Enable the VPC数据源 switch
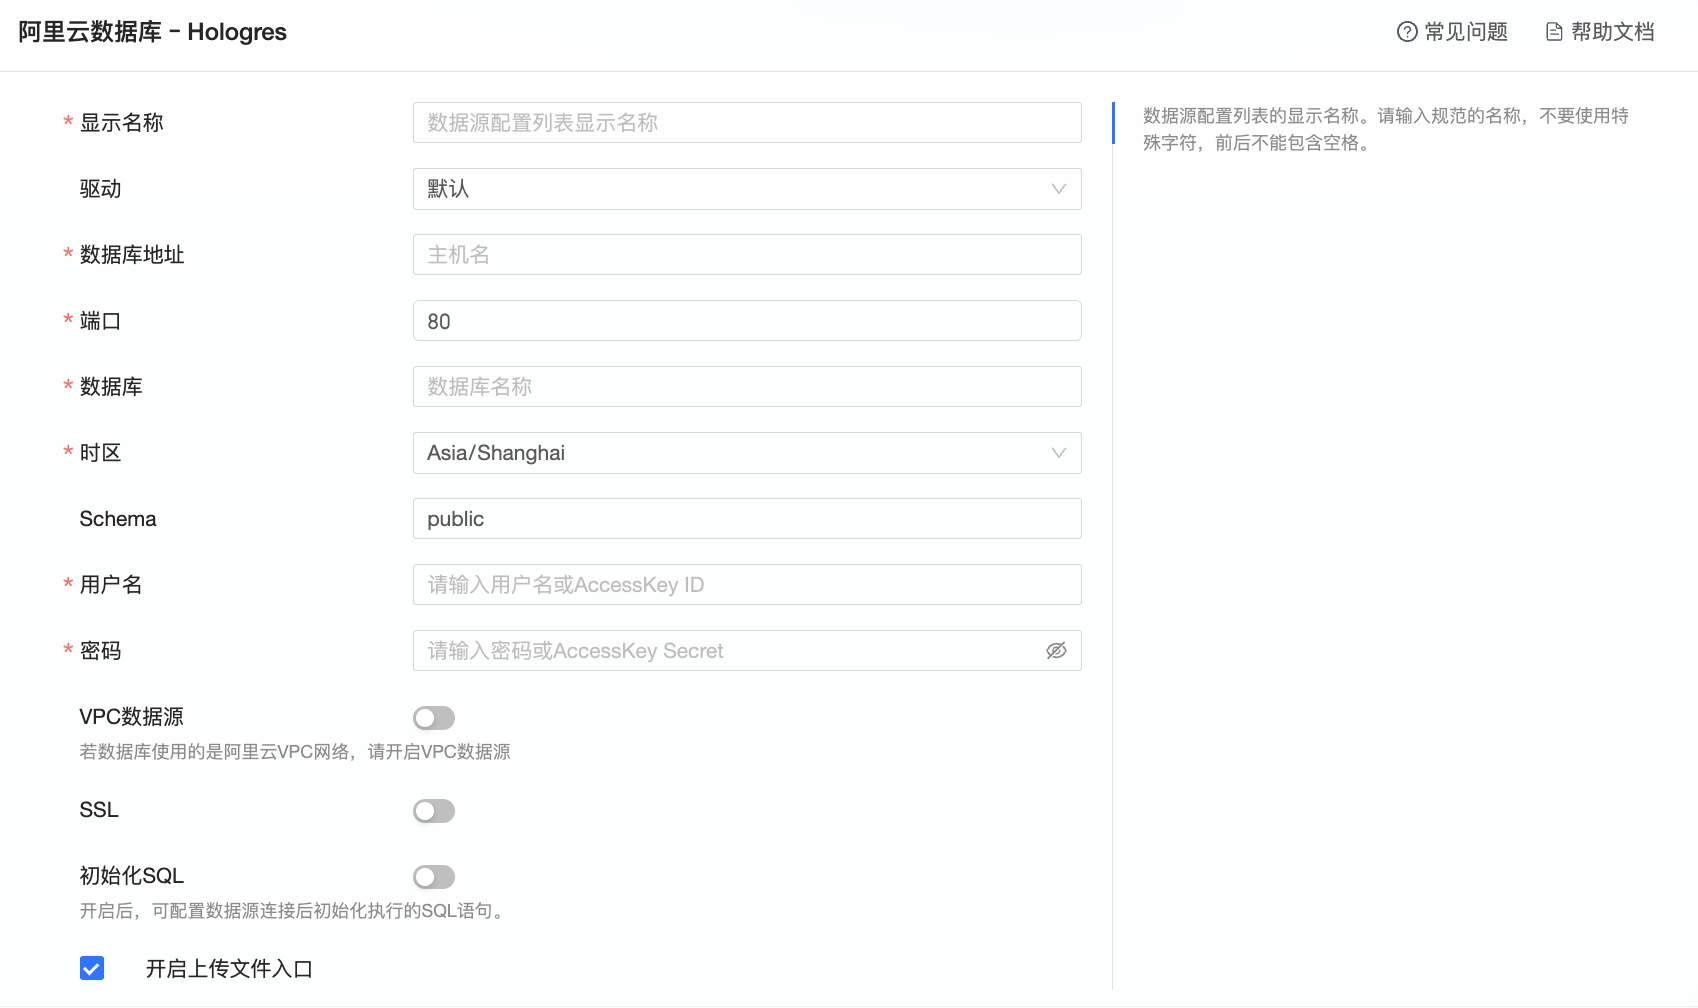 click(434, 718)
